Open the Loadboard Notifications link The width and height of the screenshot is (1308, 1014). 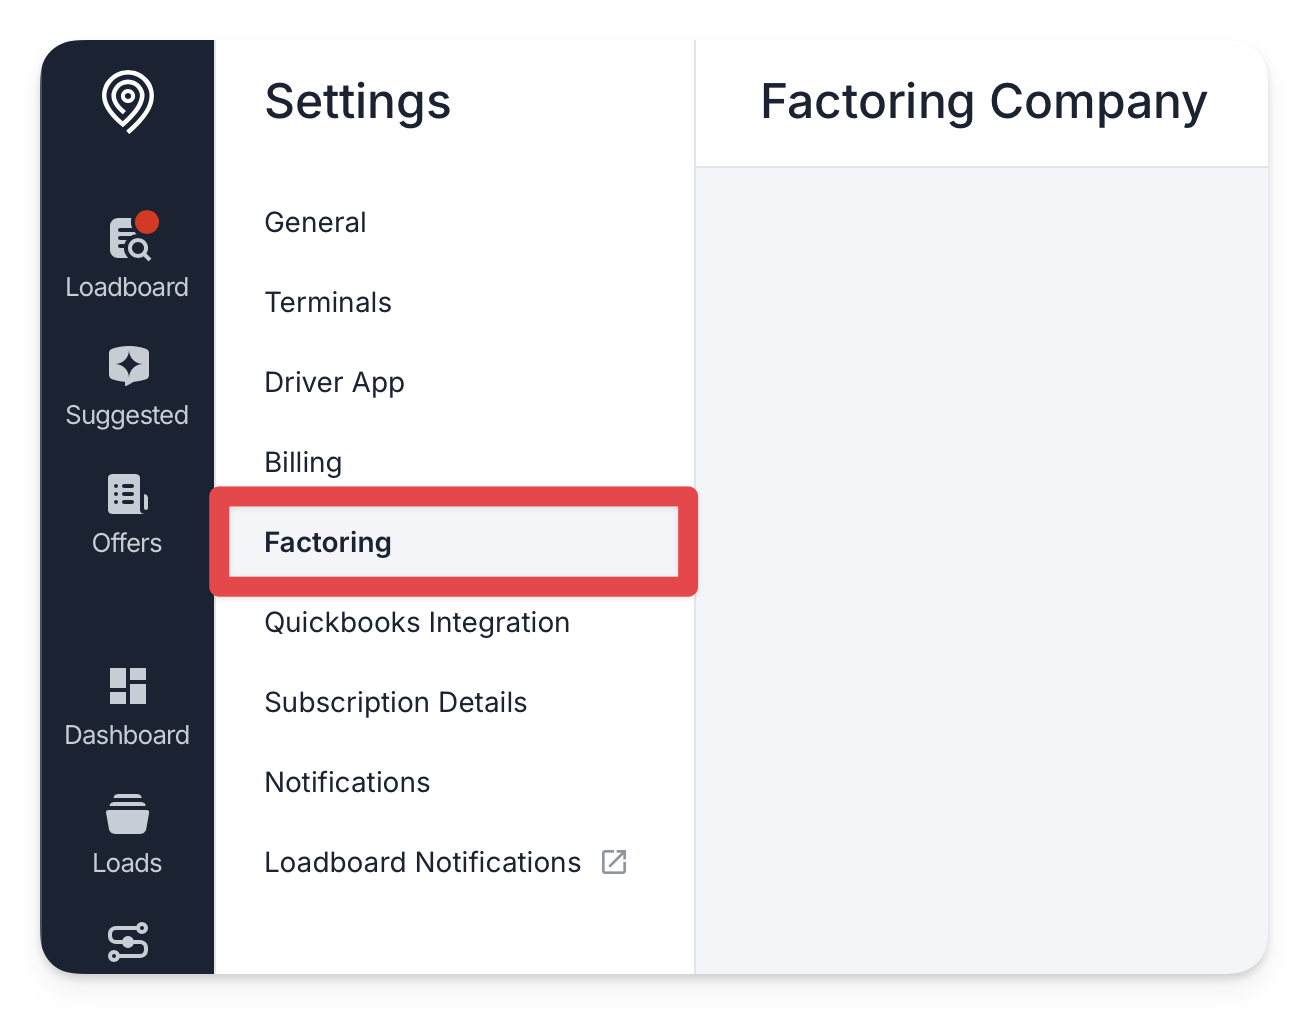422,862
